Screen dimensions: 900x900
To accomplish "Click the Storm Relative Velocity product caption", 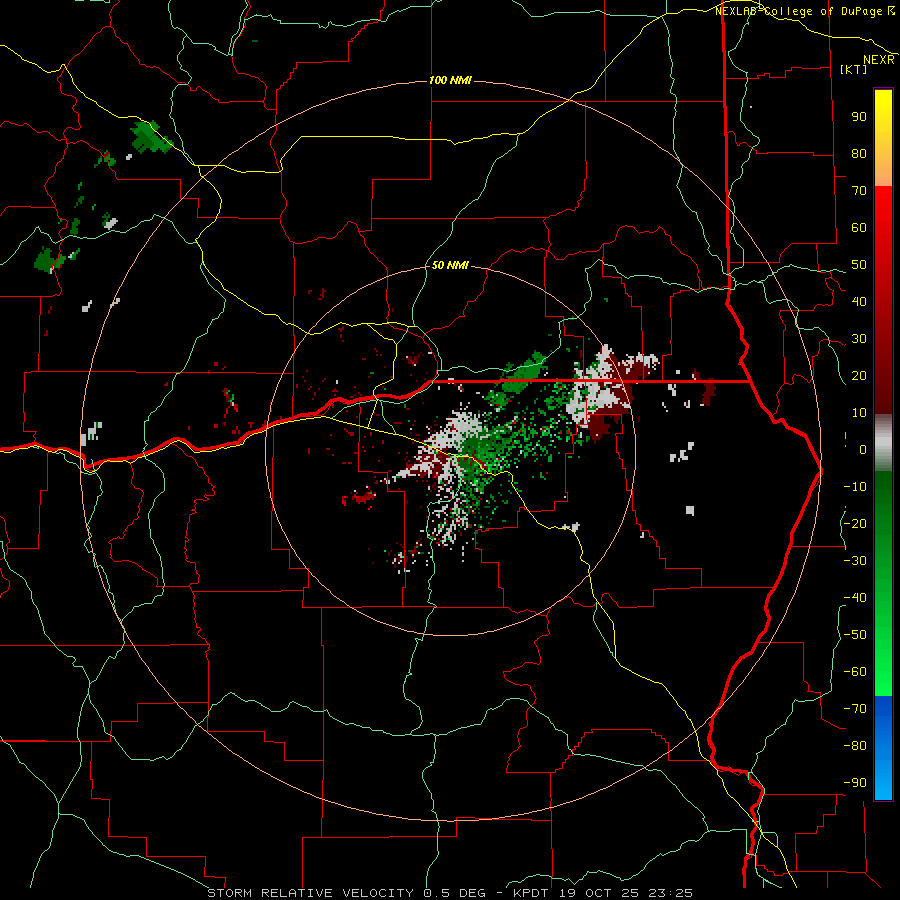I will pyautogui.click(x=450, y=893).
